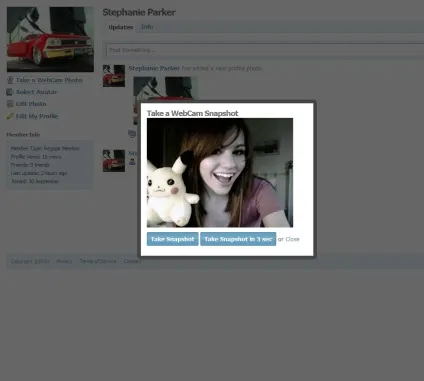Click the Member Info heading
Screen dimensions: 424x381
pos(23,135)
